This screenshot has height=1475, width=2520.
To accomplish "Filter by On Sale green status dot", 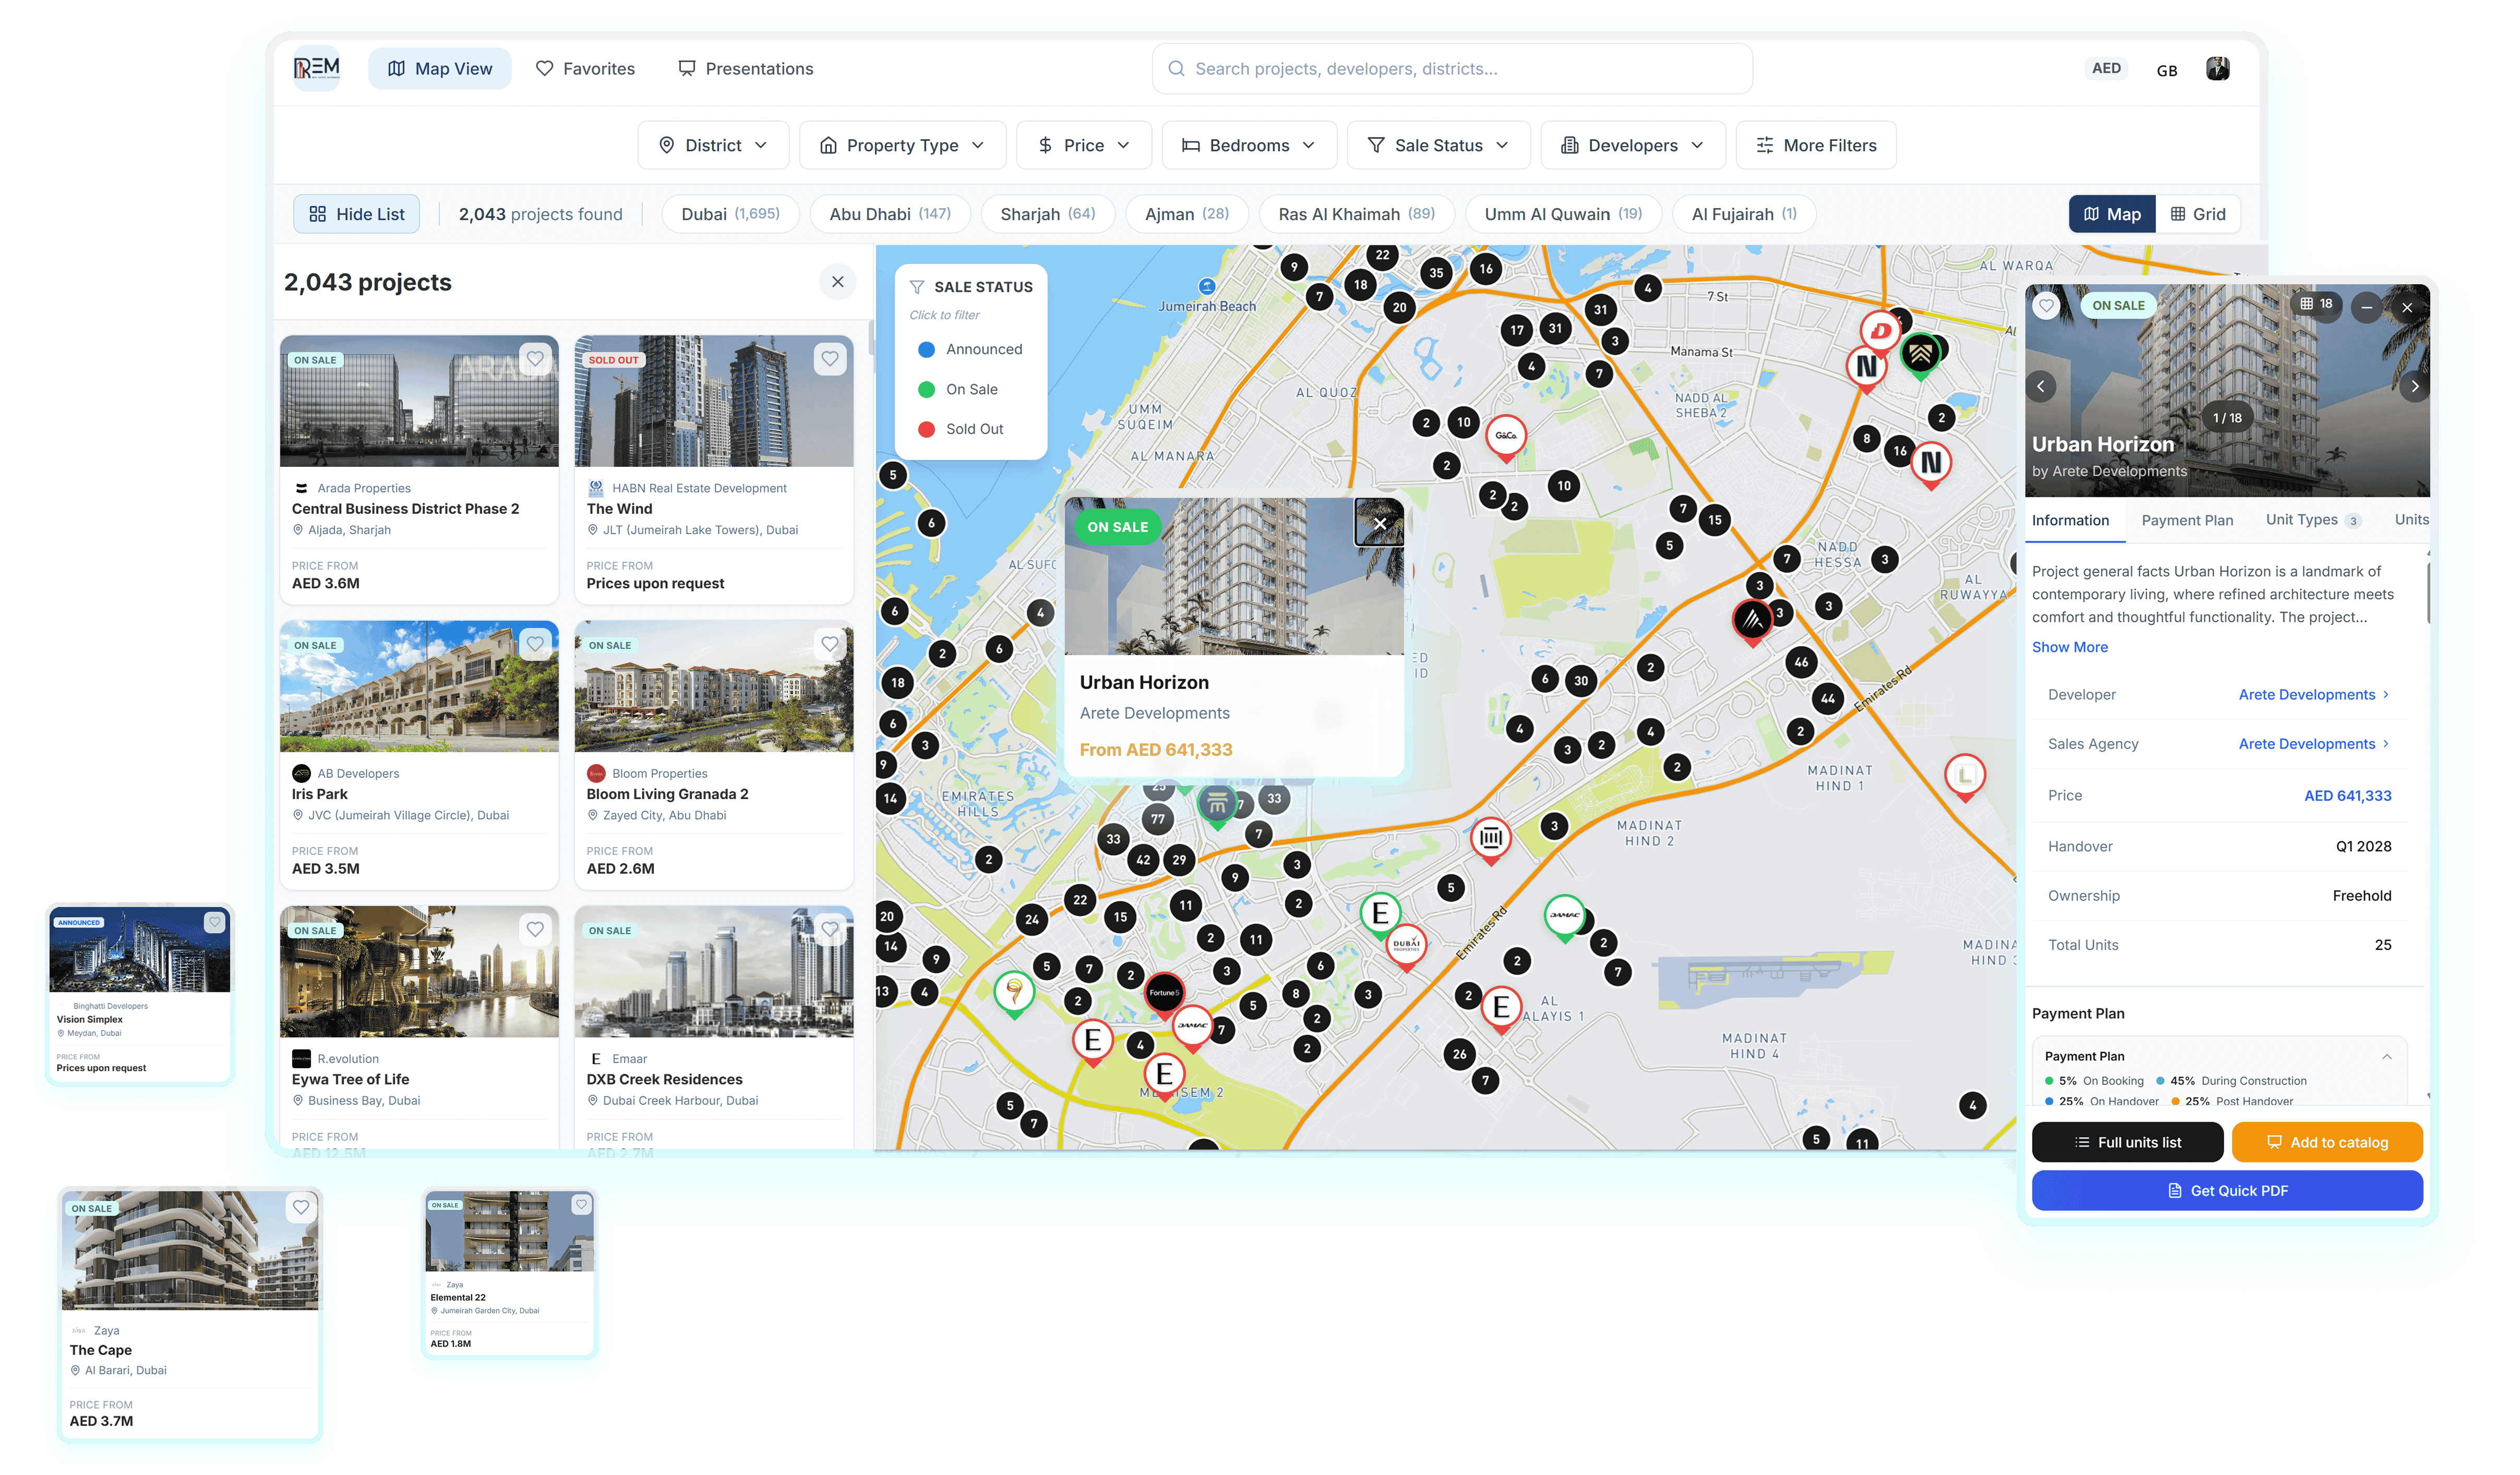I will click(925, 389).
